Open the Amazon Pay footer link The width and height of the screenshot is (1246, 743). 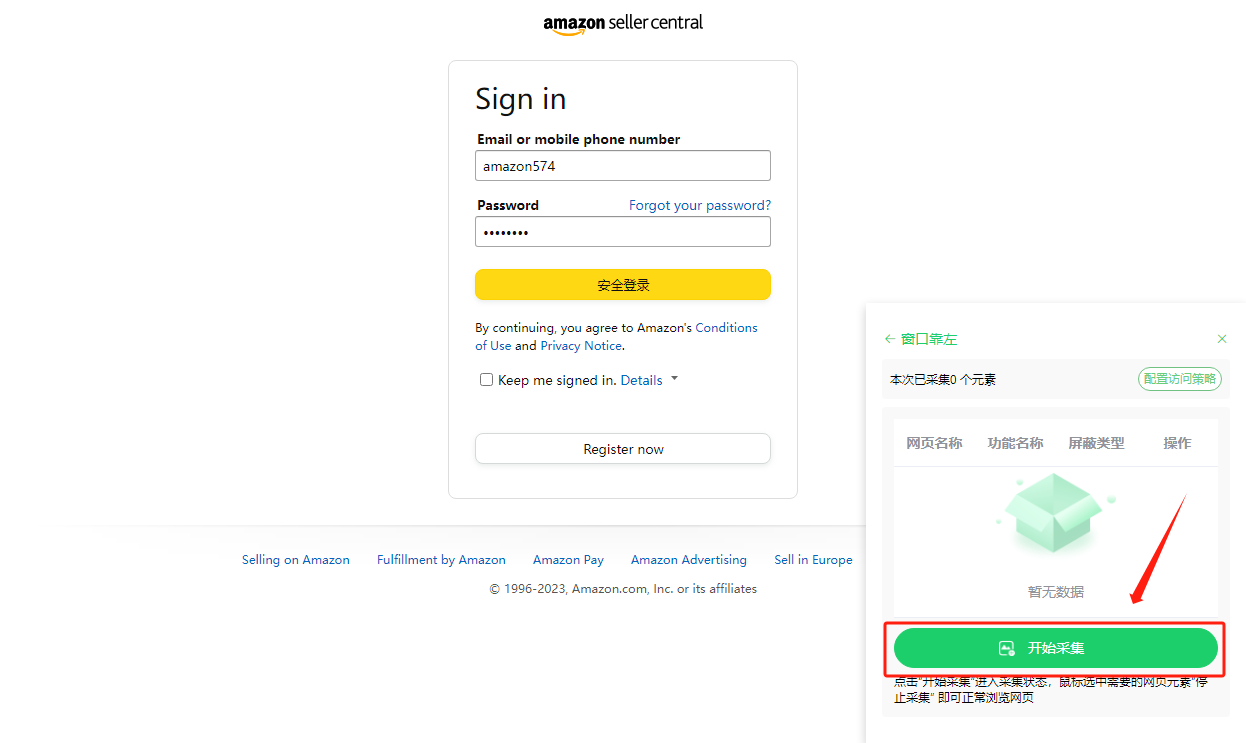568,560
